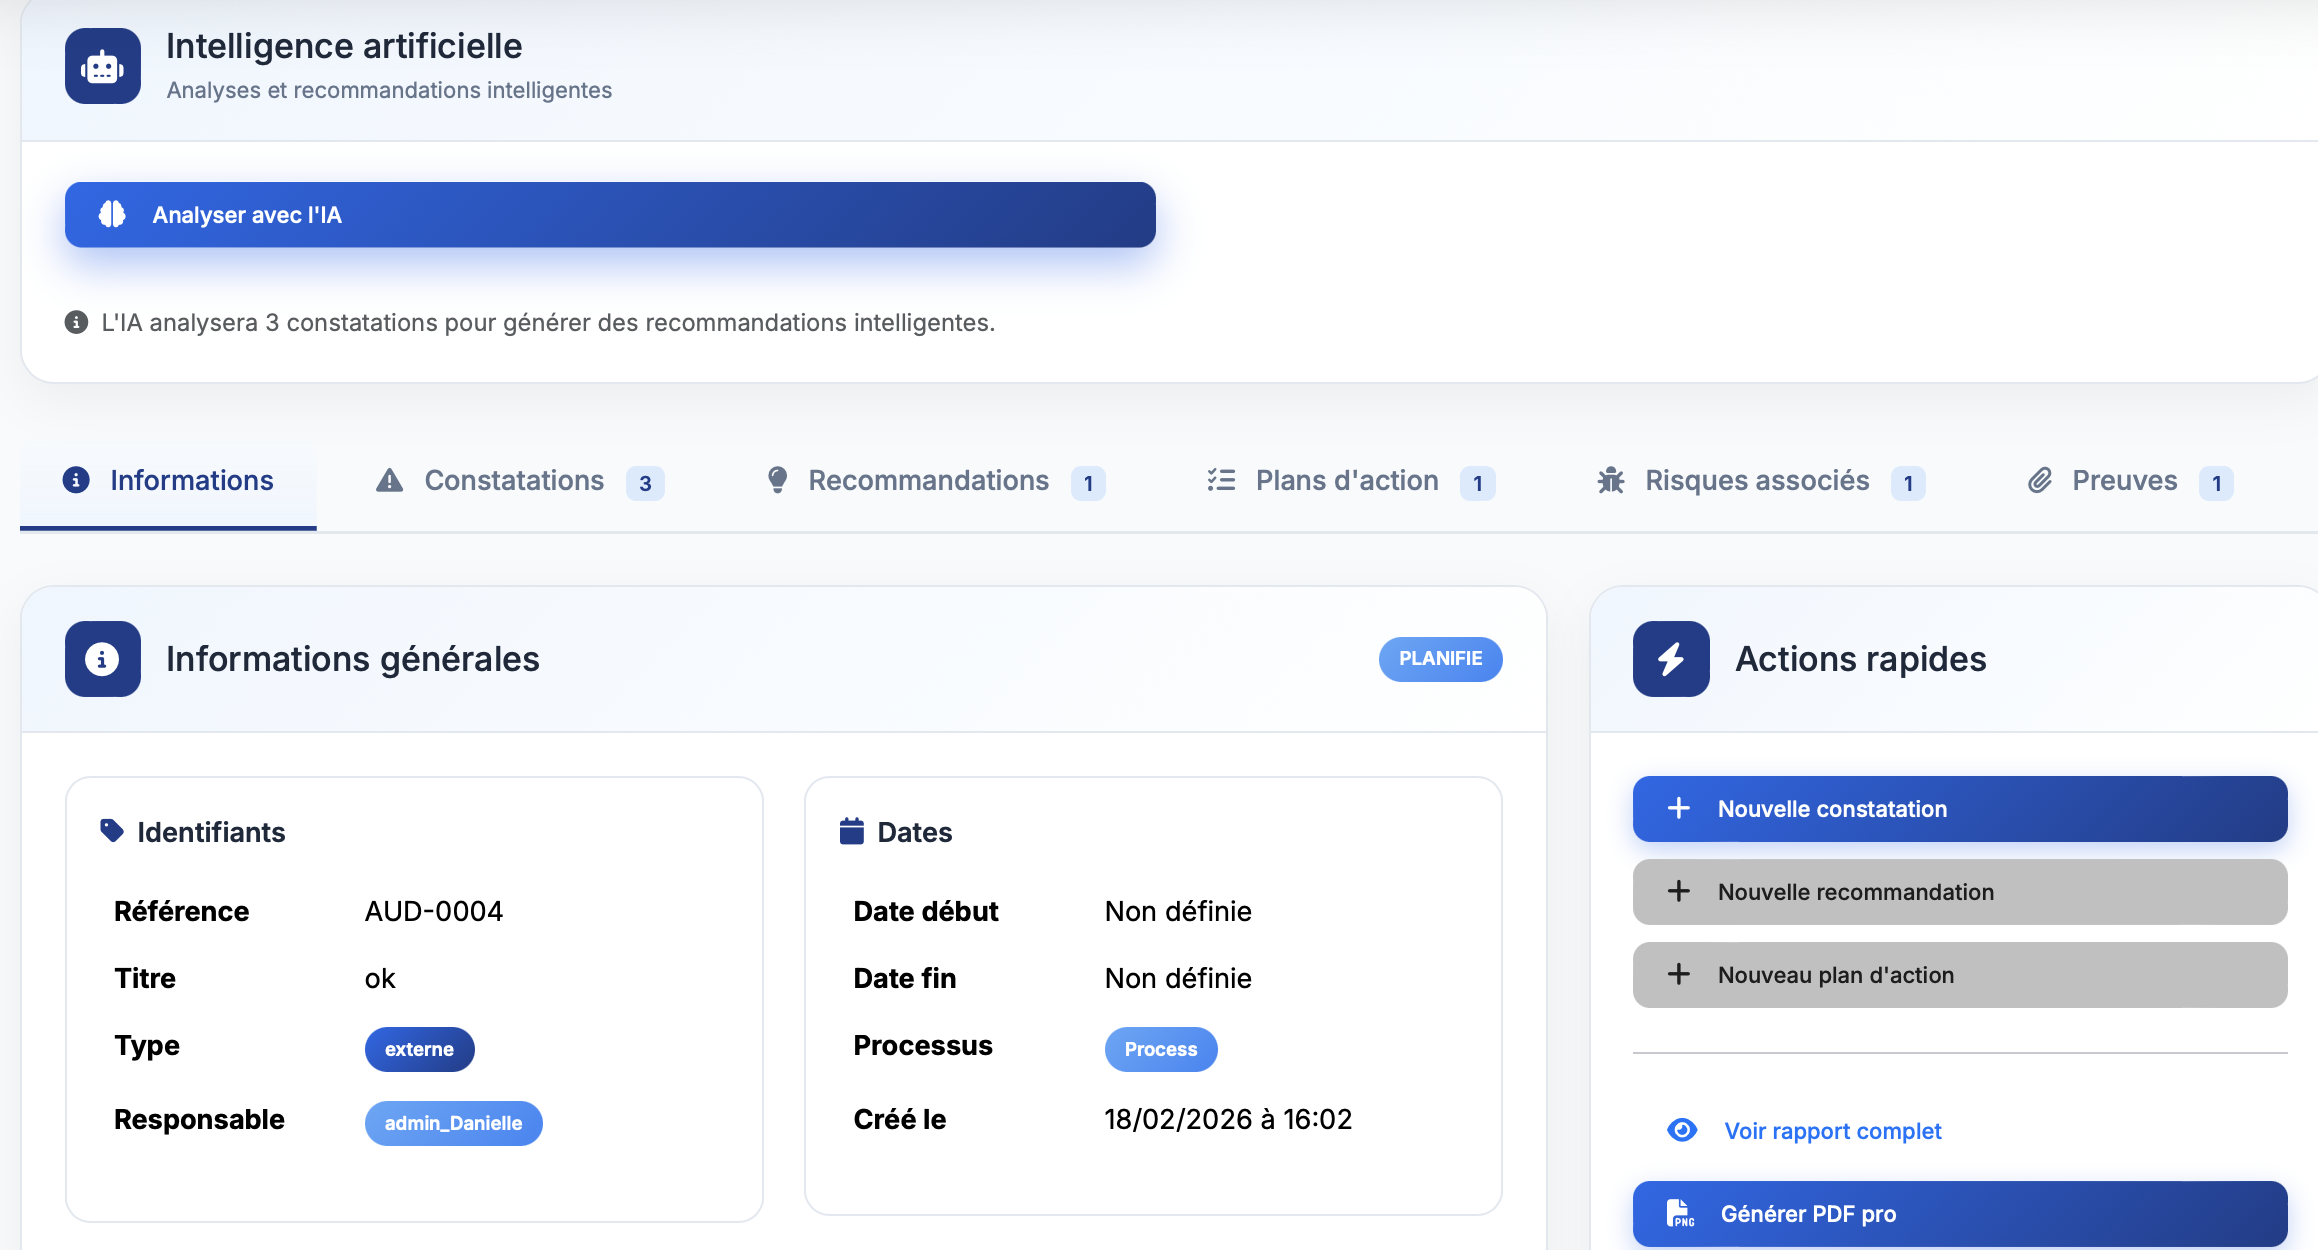Click the robot AI assistant icon
This screenshot has height=1250, width=2318.
(x=102, y=65)
